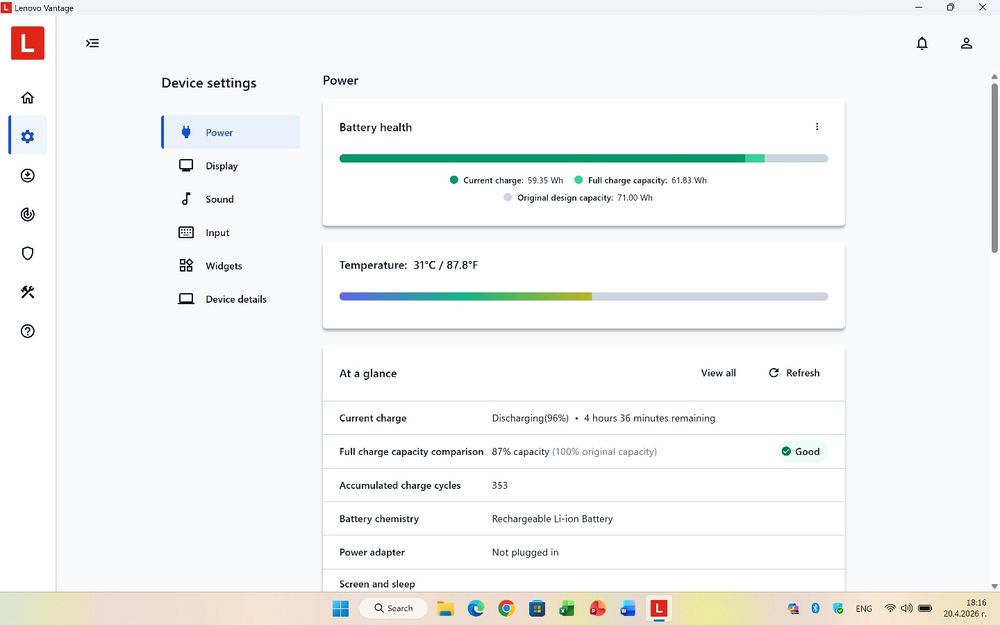Click the Discharging(96%) status text
Viewport: 1000px width, 625px height.
coord(530,418)
